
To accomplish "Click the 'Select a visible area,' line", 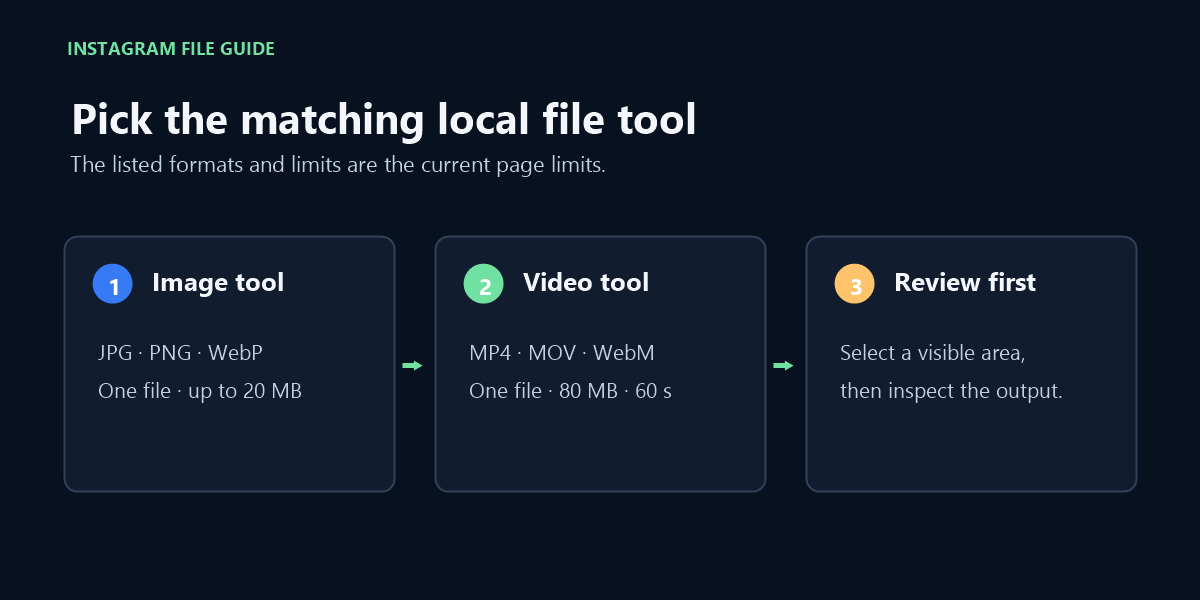I will 933,353.
